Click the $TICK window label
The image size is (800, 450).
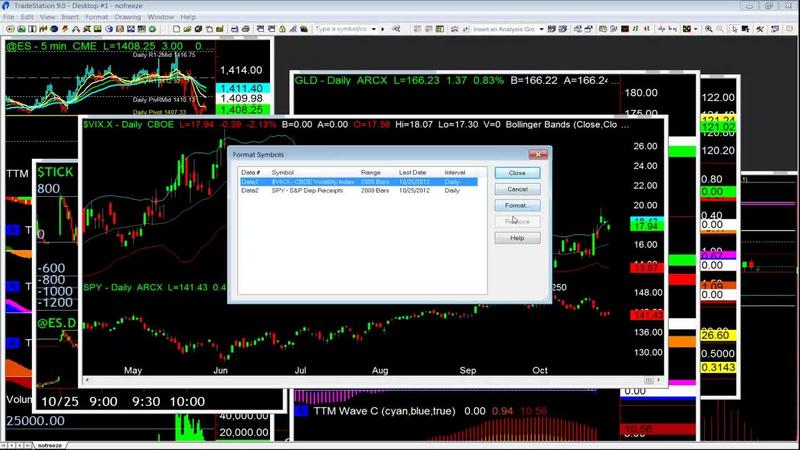55,172
